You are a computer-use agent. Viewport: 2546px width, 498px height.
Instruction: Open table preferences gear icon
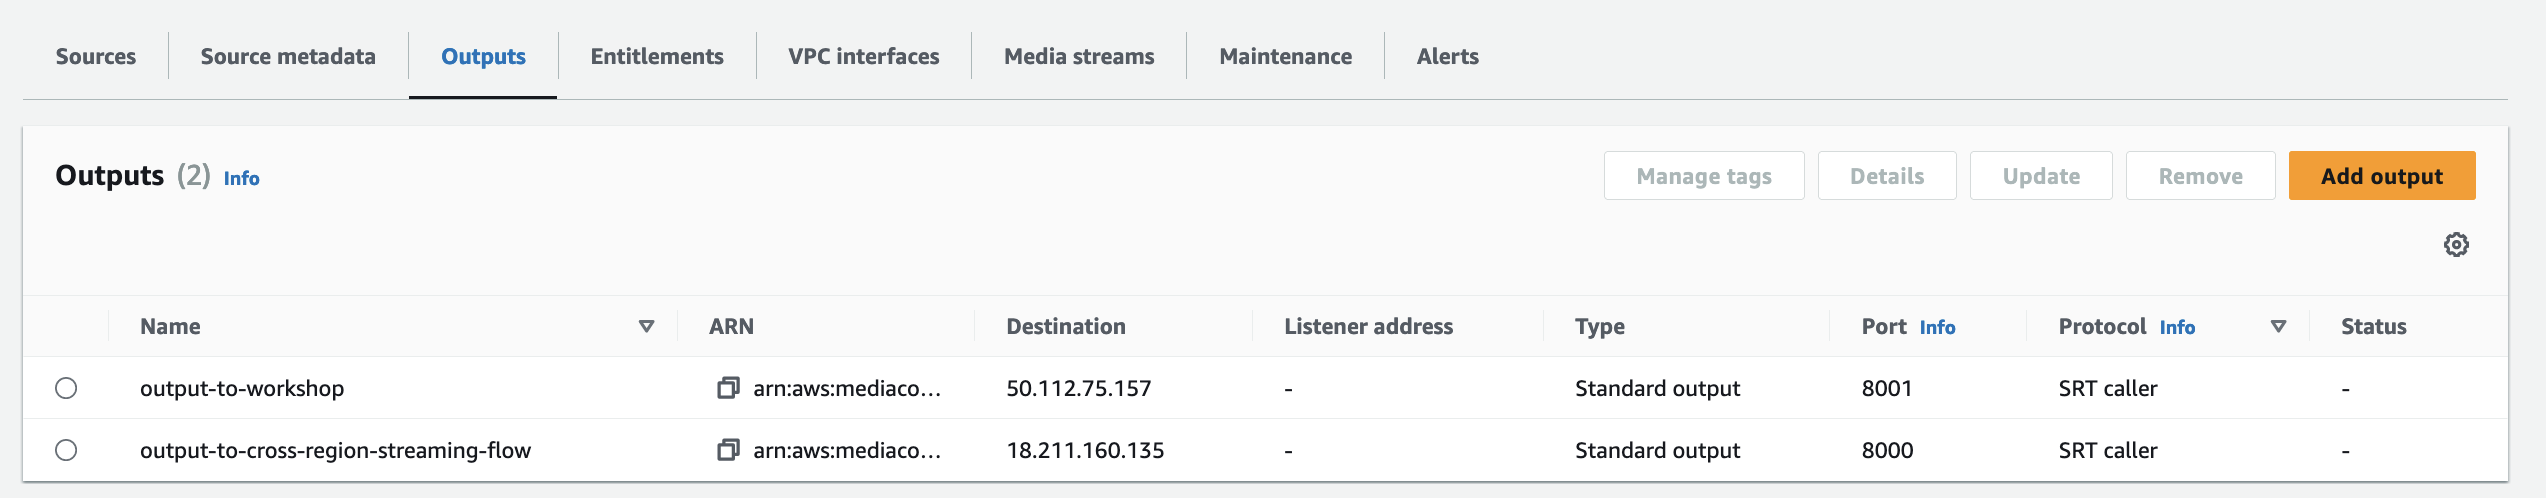point(2456,245)
